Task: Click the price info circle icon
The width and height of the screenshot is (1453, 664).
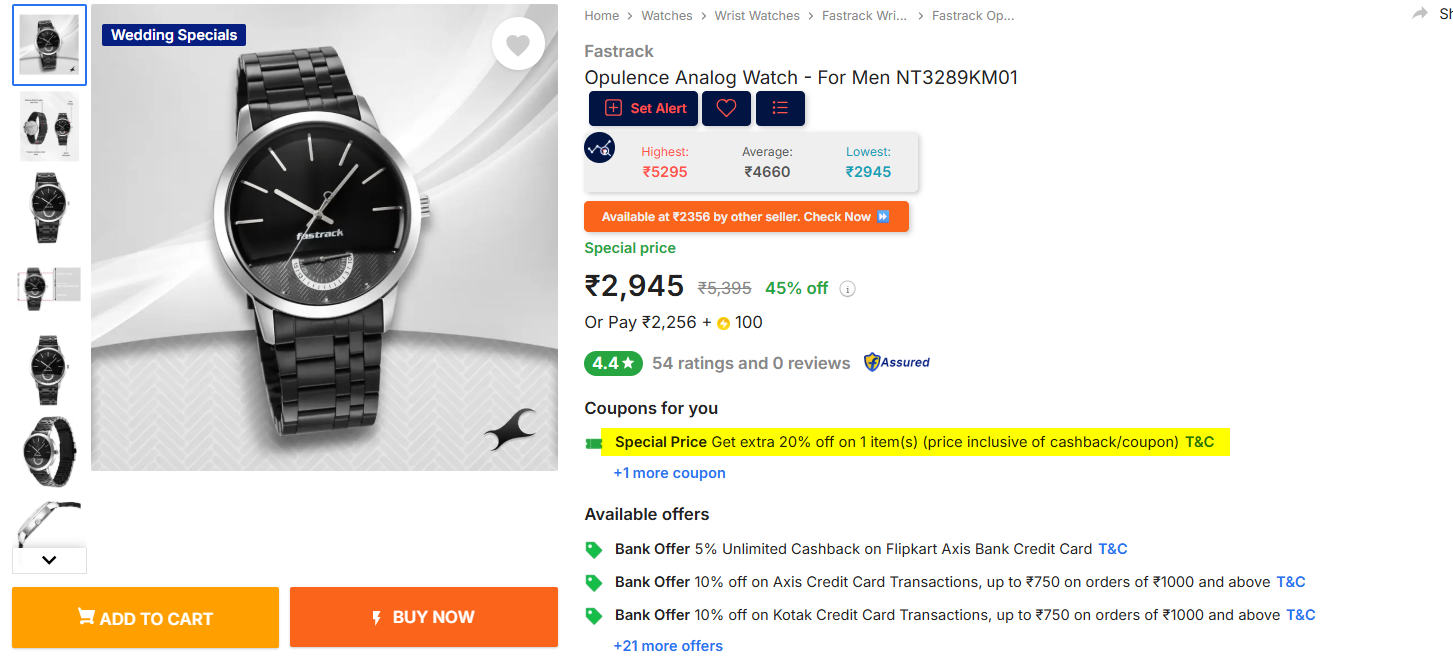Action: (x=848, y=289)
